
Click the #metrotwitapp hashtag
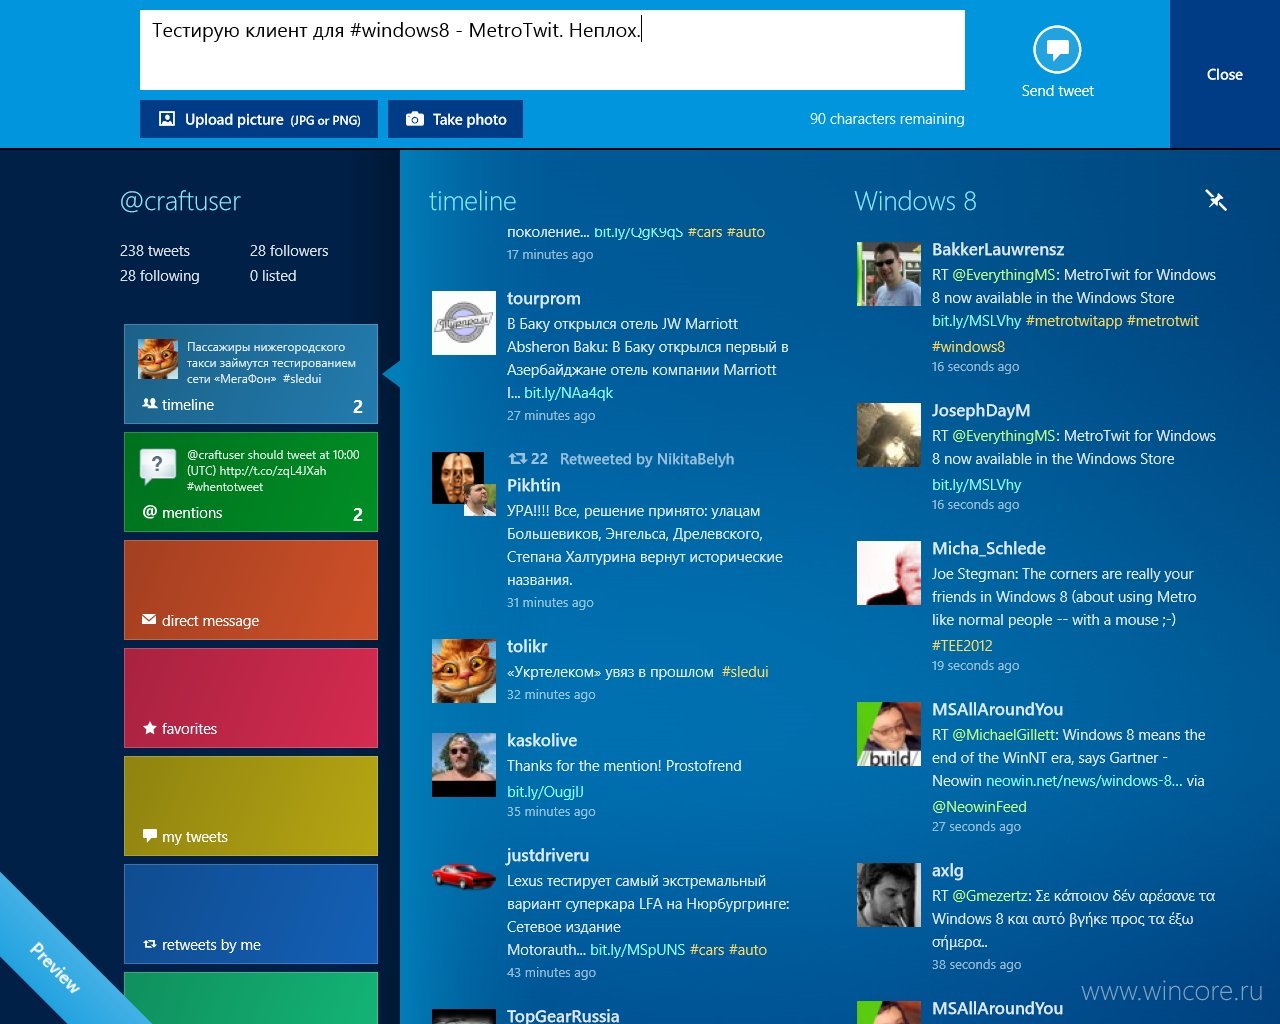click(1074, 321)
